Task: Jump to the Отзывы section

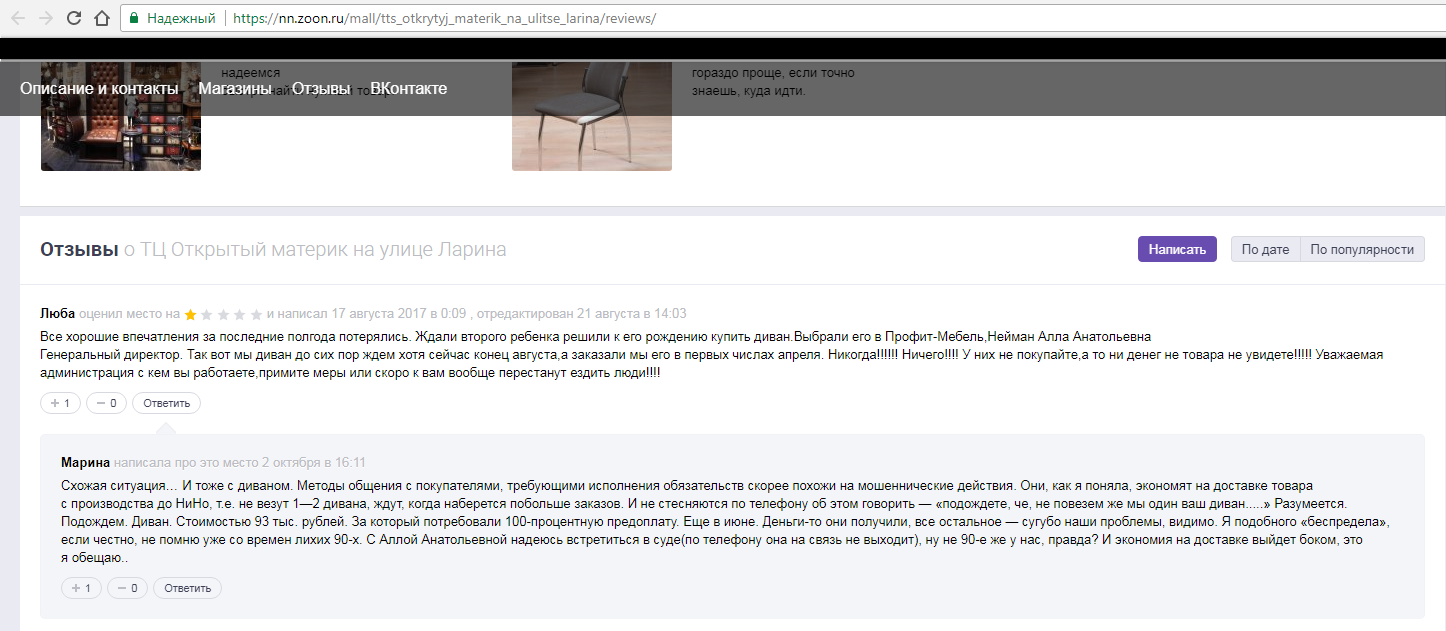Action: (321, 89)
